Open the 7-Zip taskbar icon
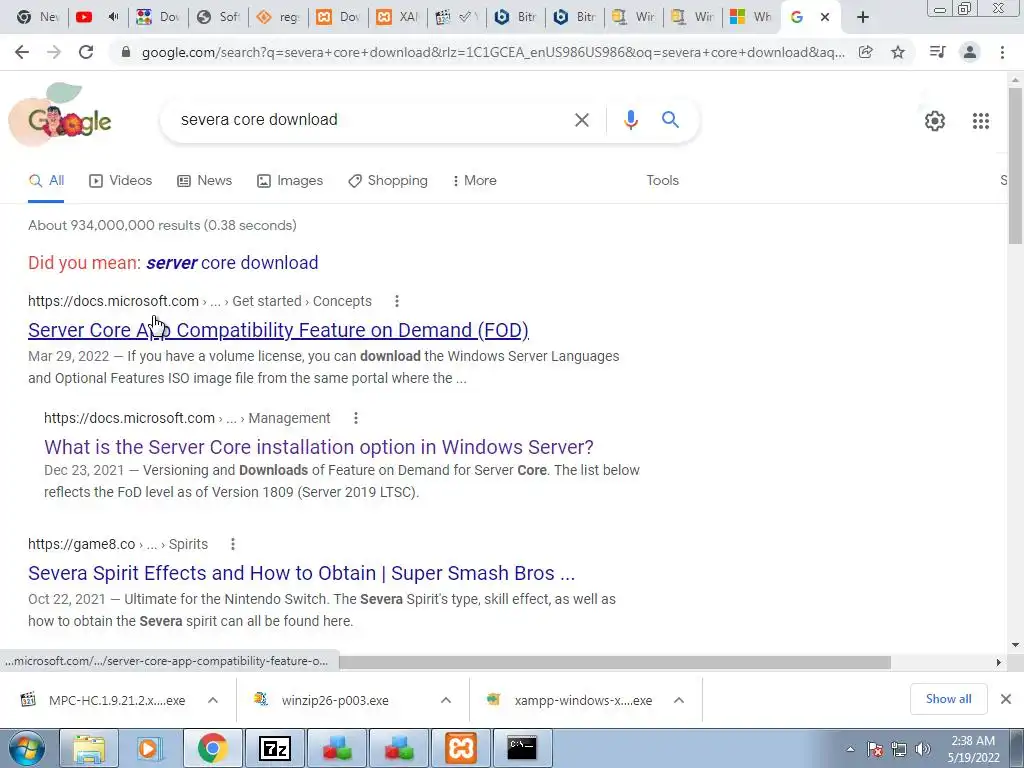Viewport: 1024px width, 768px height. [275, 749]
